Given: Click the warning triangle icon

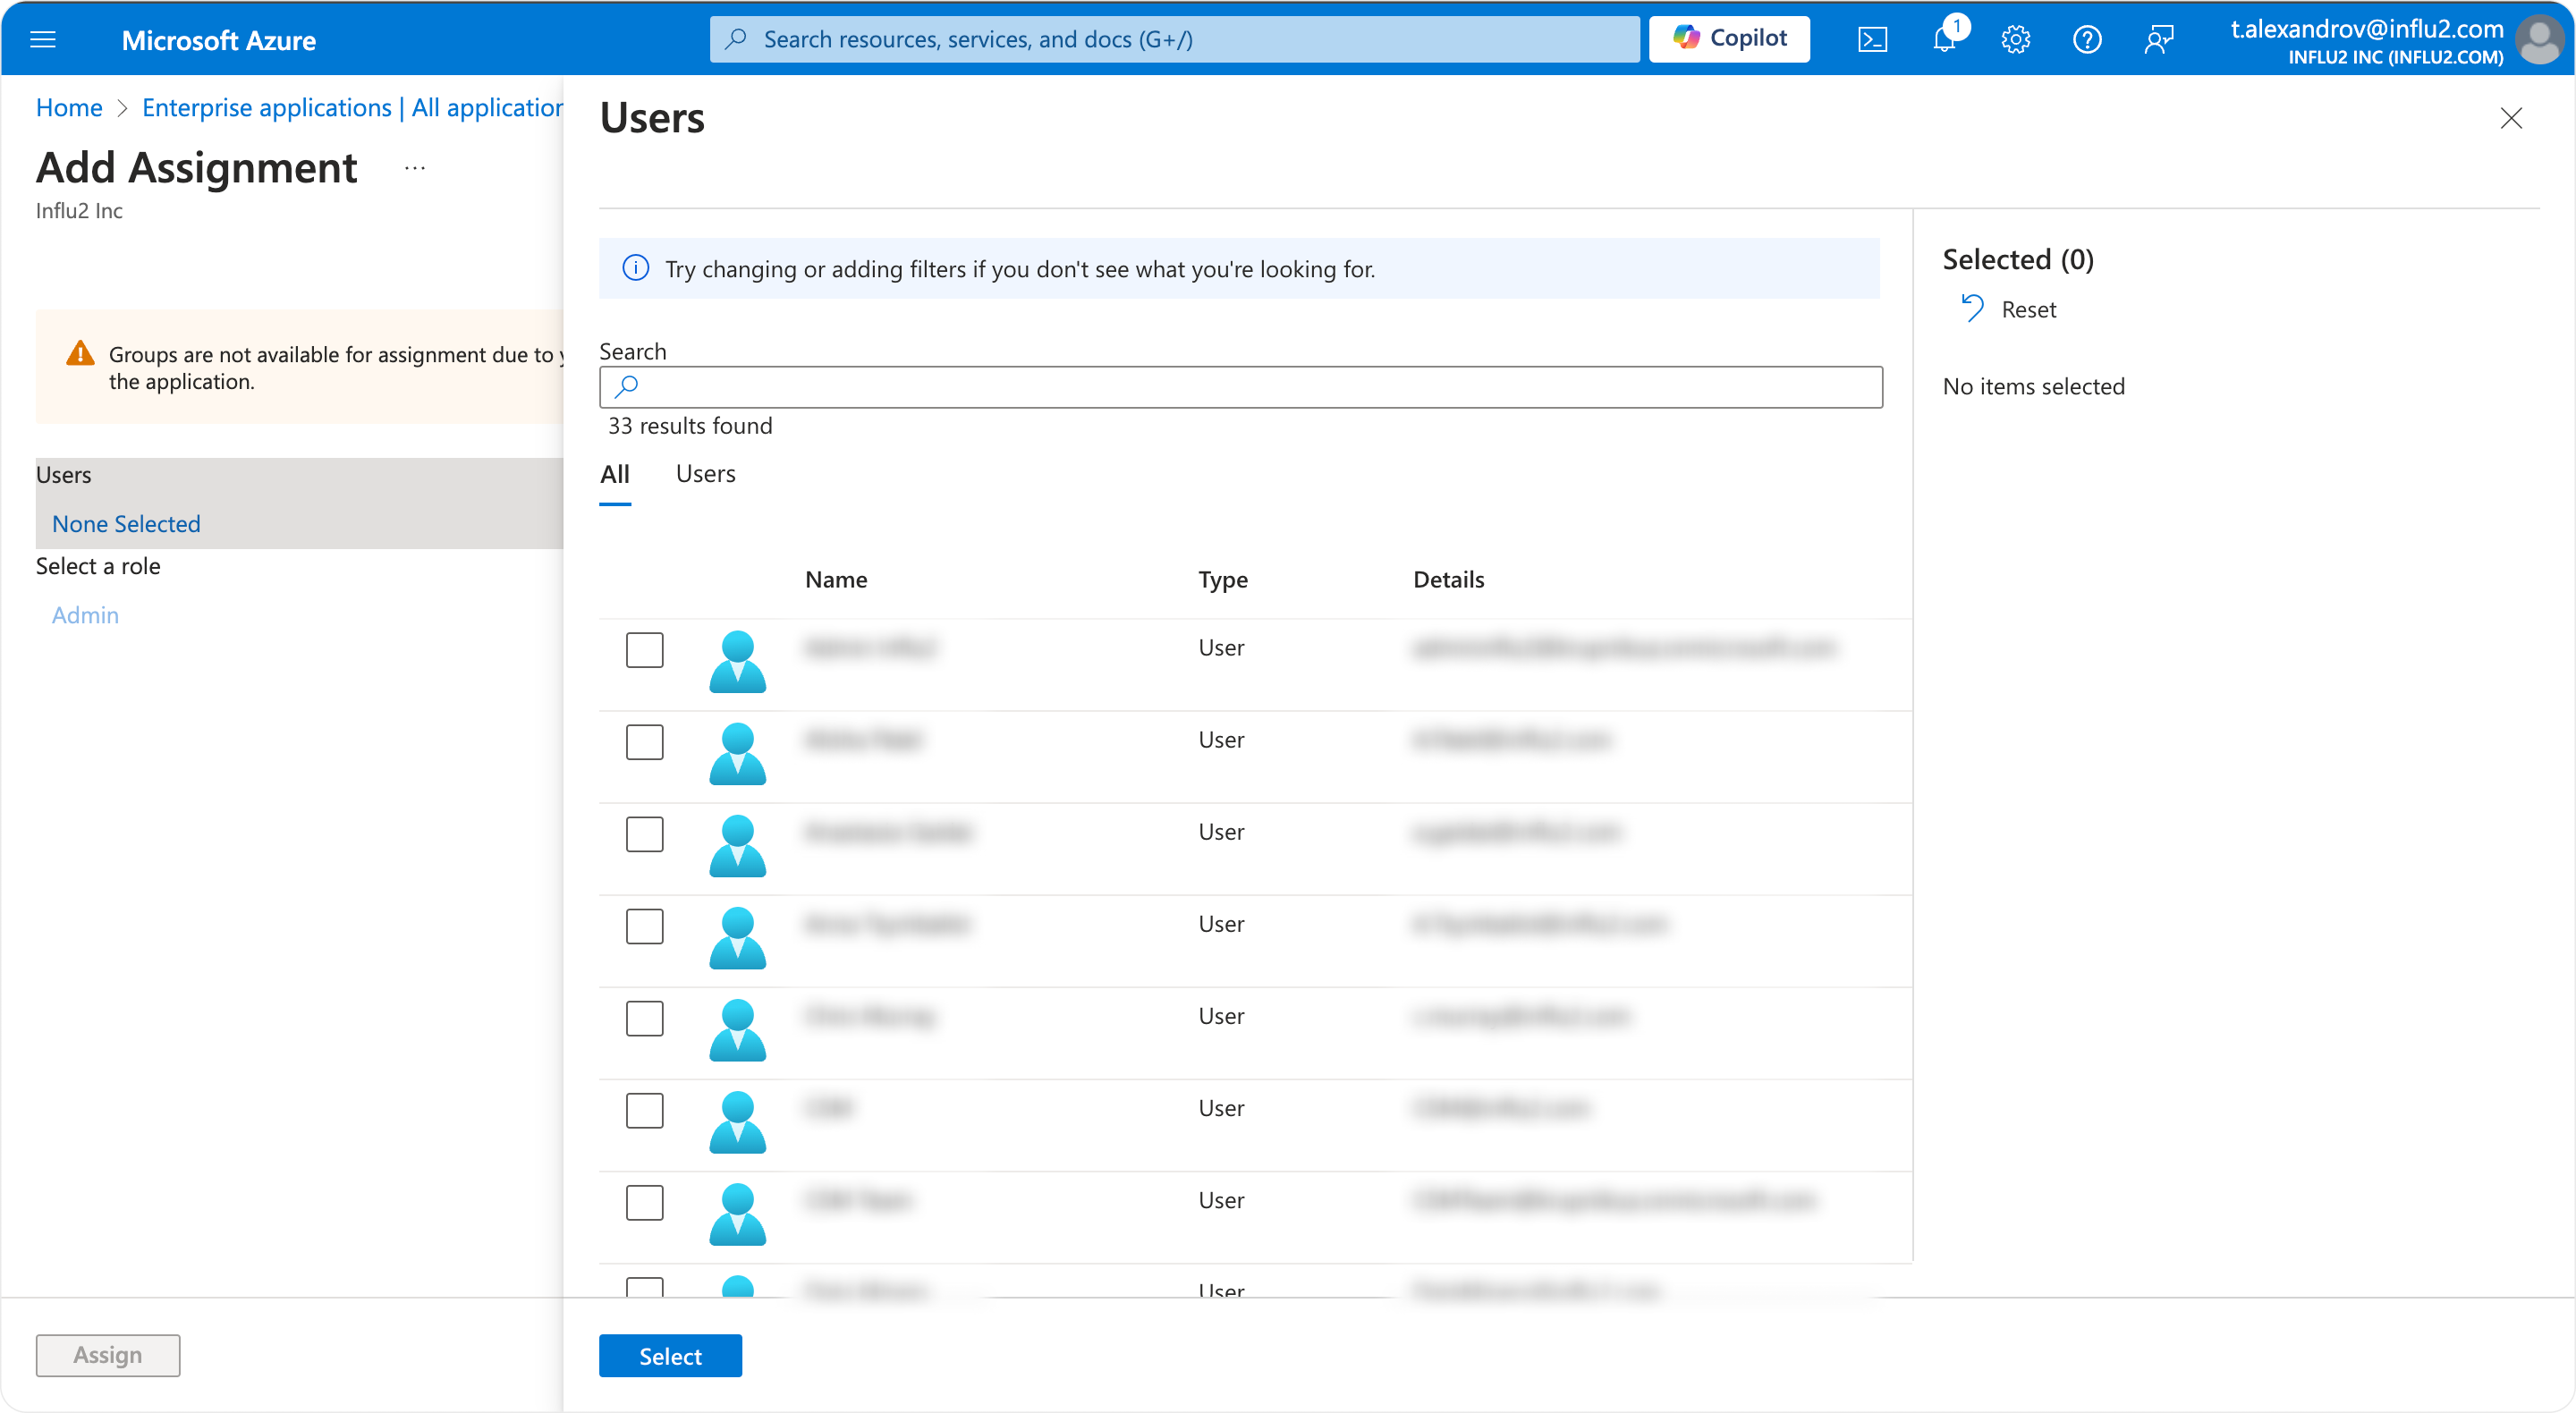Looking at the screenshot, I should pyautogui.click(x=80, y=353).
